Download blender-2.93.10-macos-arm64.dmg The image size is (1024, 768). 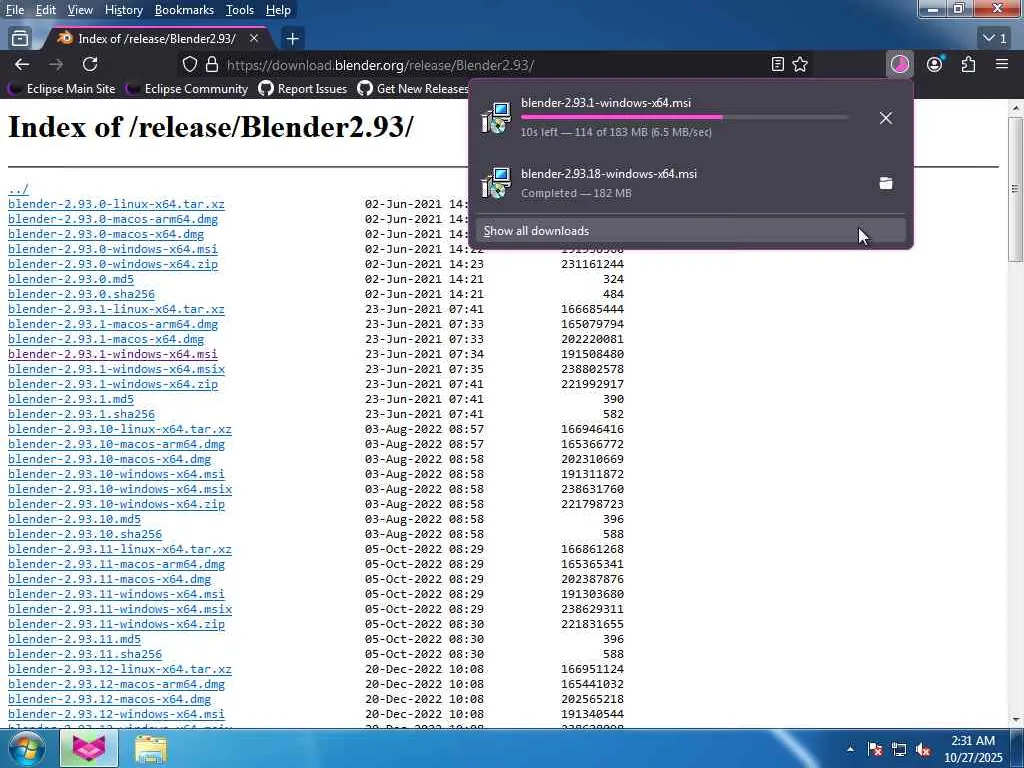[x=116, y=444]
